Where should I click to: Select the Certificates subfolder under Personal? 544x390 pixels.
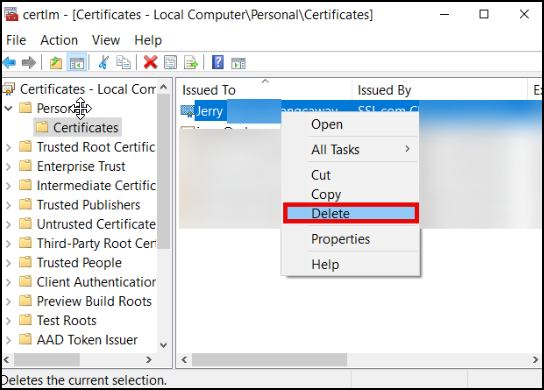coord(78,127)
